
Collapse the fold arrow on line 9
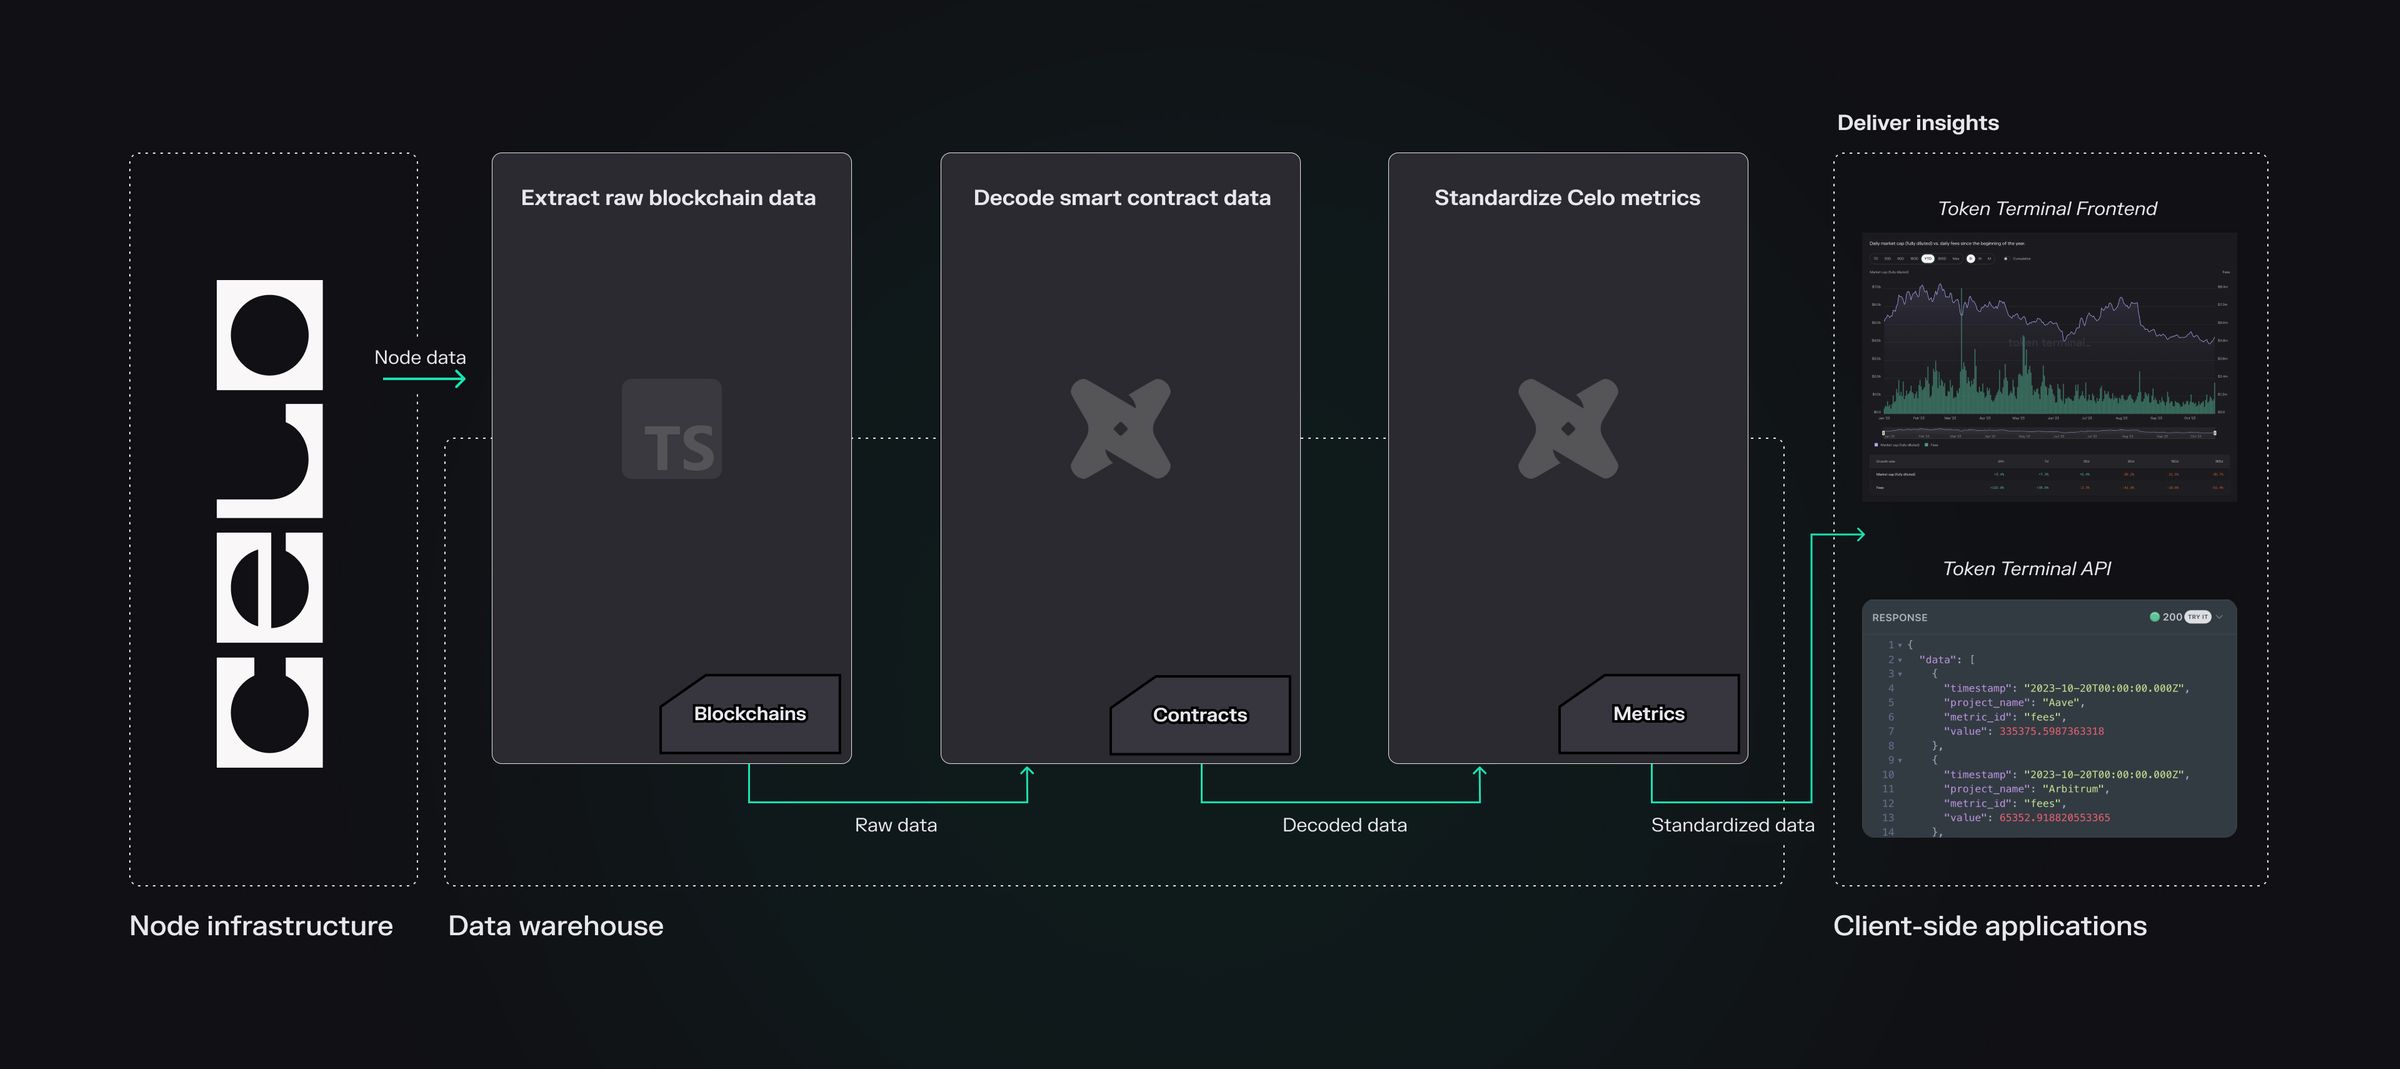point(1900,761)
